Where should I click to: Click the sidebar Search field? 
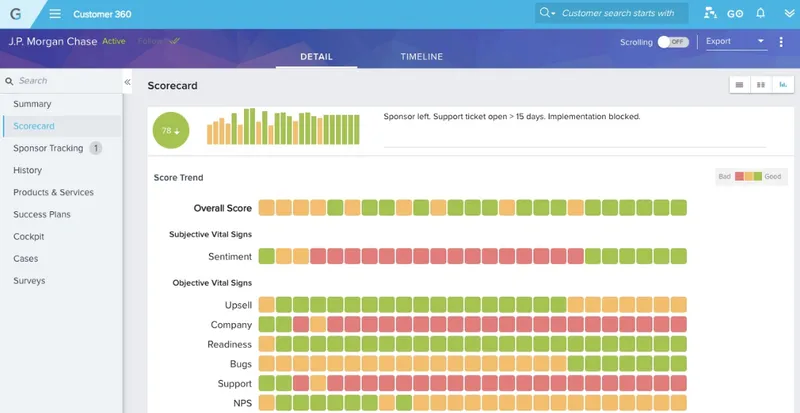[61, 81]
